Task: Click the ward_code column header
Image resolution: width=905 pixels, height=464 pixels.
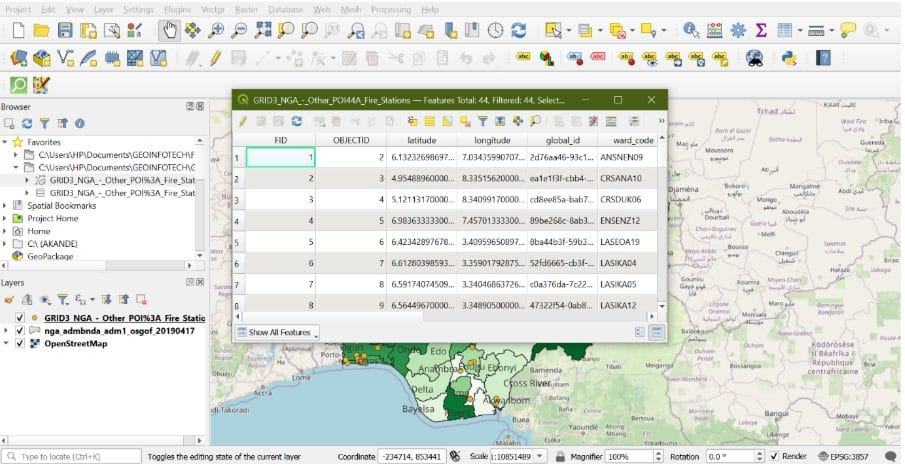Action: pyautogui.click(x=632, y=140)
